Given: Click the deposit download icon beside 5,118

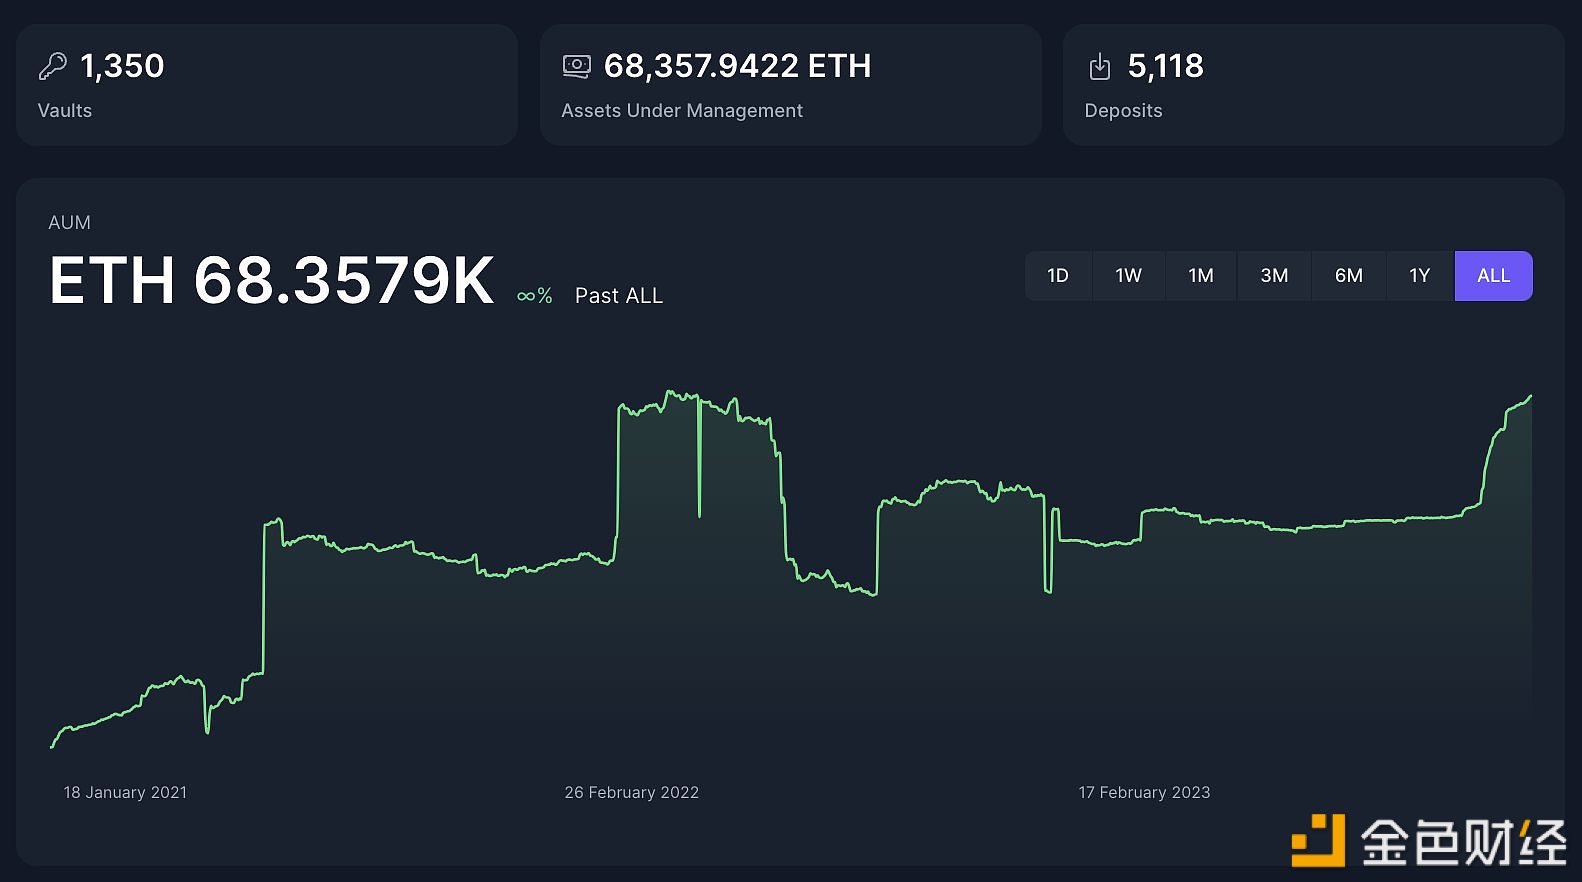Looking at the screenshot, I should 1099,66.
